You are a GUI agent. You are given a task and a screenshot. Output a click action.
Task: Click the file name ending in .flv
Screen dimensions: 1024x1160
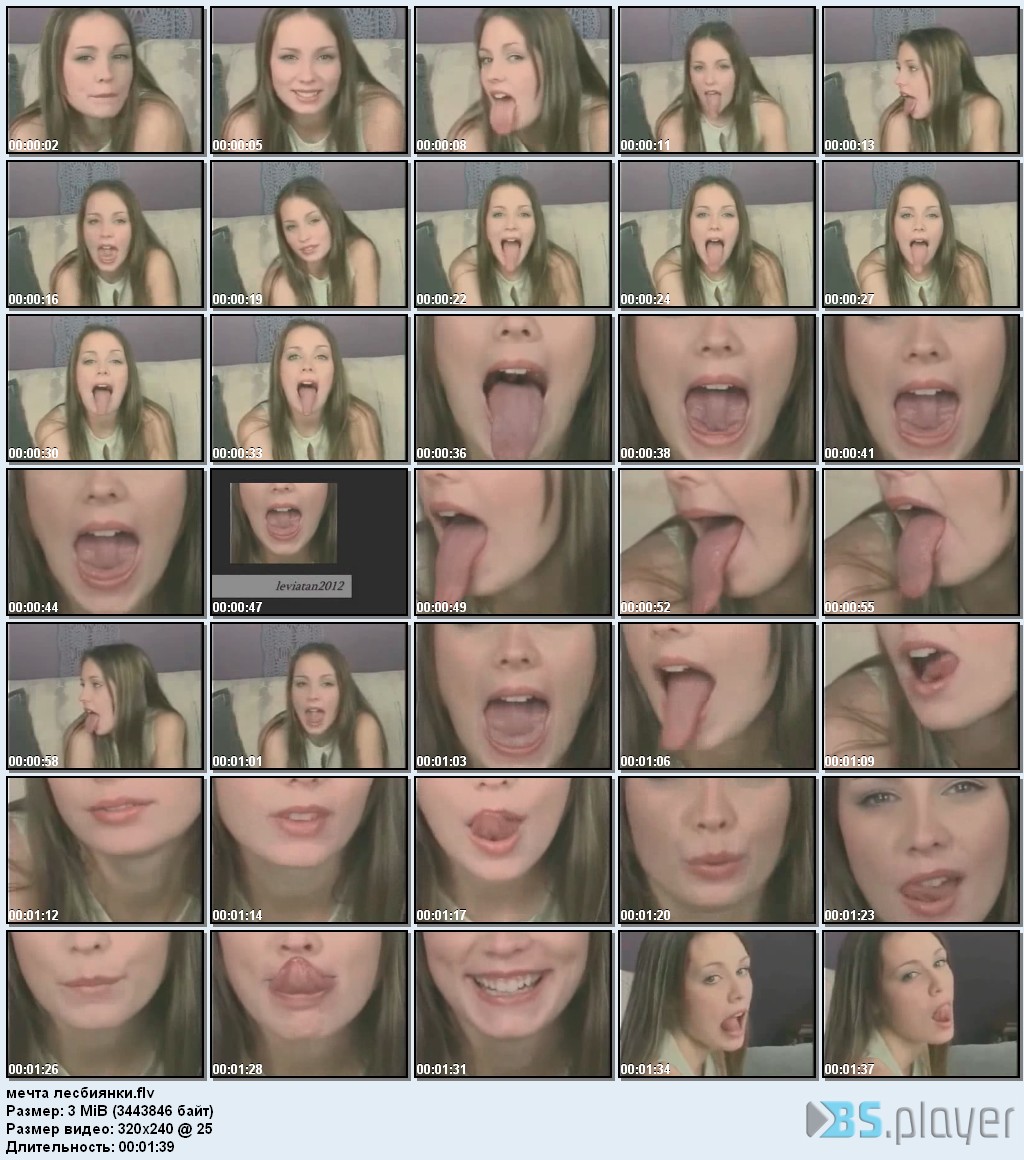81,1093
